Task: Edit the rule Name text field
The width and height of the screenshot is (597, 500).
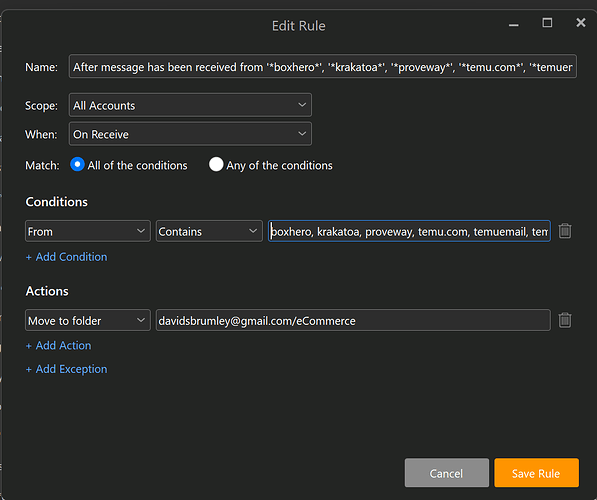Action: [322, 67]
